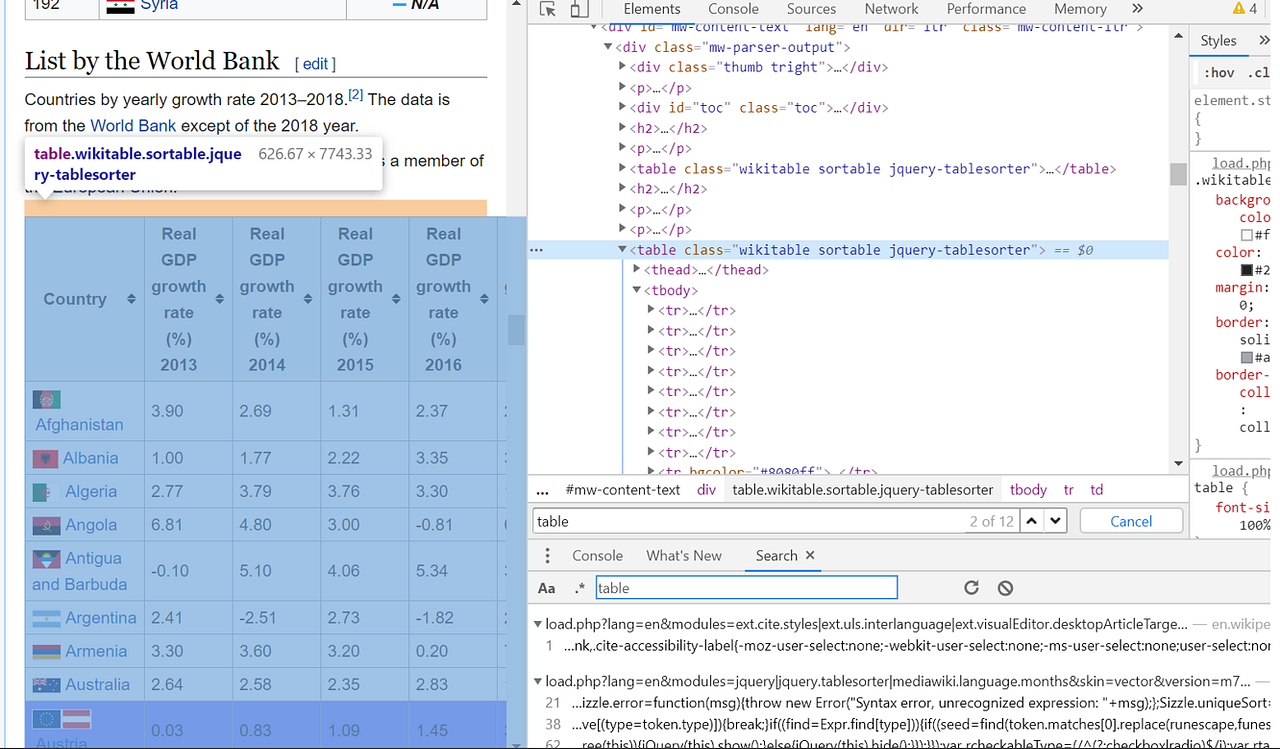The image size is (1280, 749).
Task: Toggle the :hov pseudo-class pane
Action: 1218,71
